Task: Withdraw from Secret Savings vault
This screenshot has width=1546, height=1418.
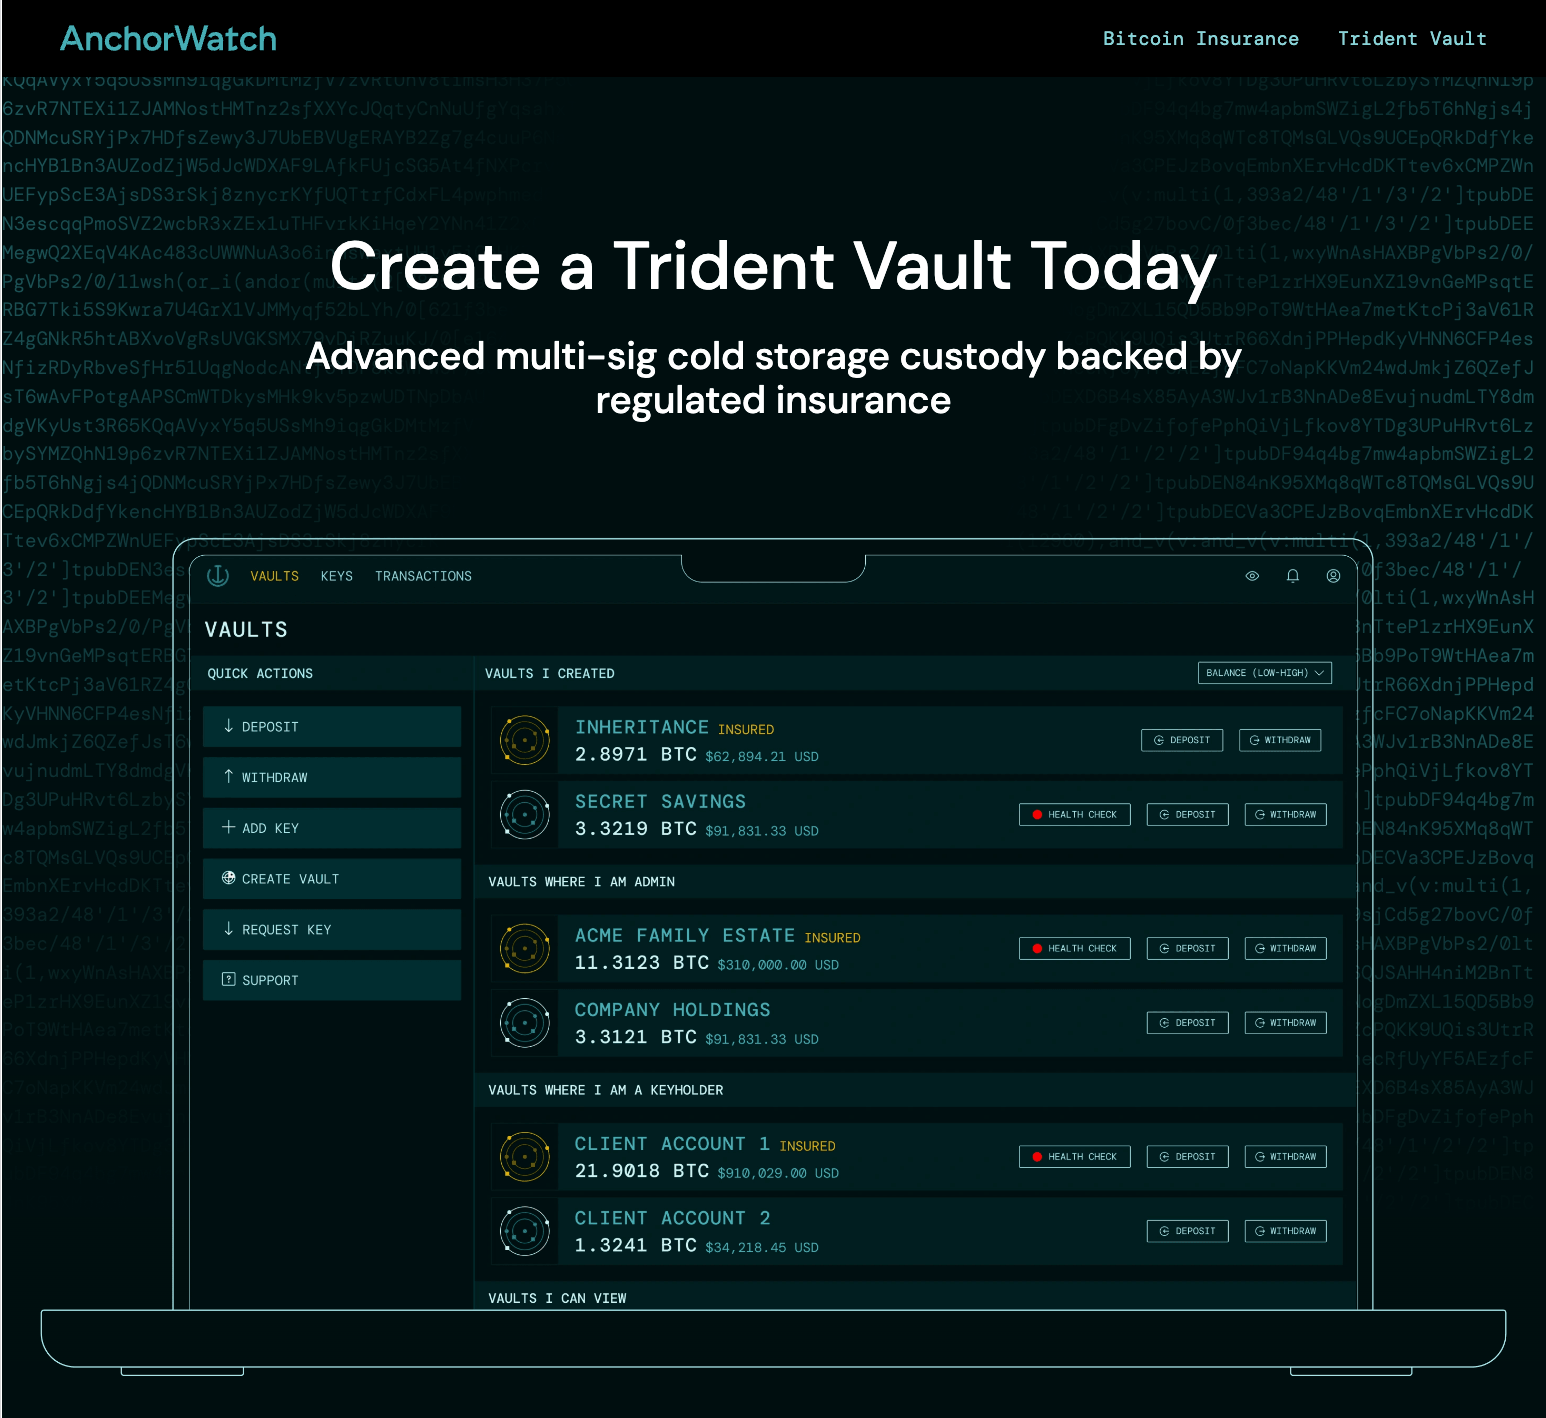Action: coord(1286,815)
